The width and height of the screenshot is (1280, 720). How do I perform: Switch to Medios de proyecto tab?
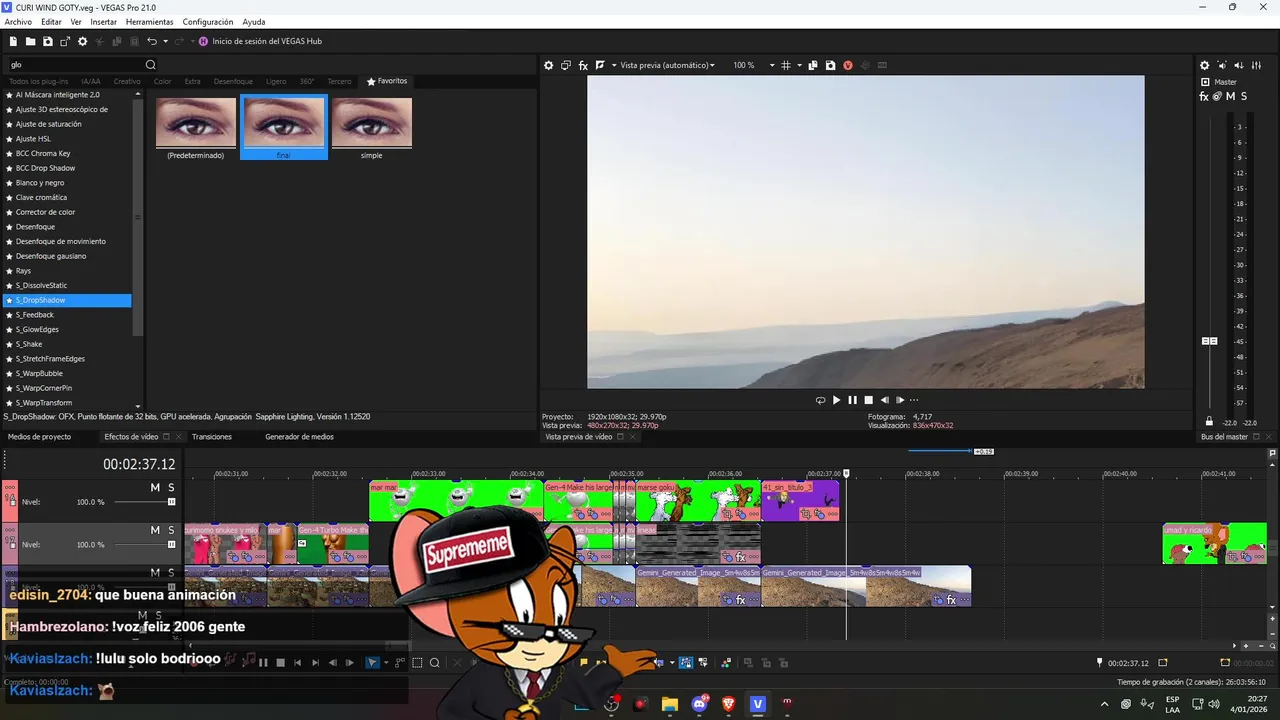[39, 437]
